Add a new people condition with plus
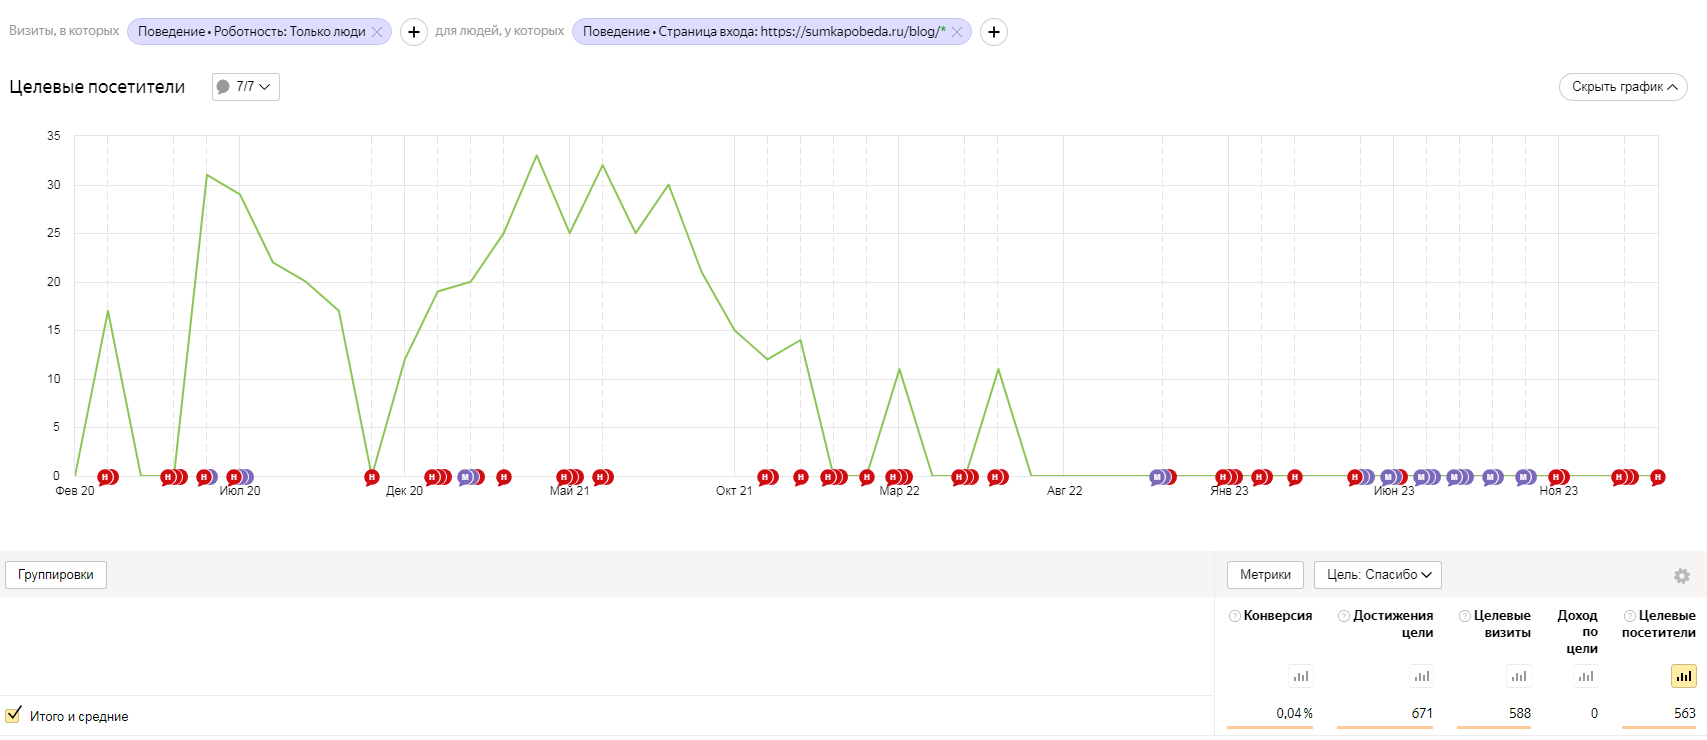Viewport: 1707px width, 740px height. [993, 32]
